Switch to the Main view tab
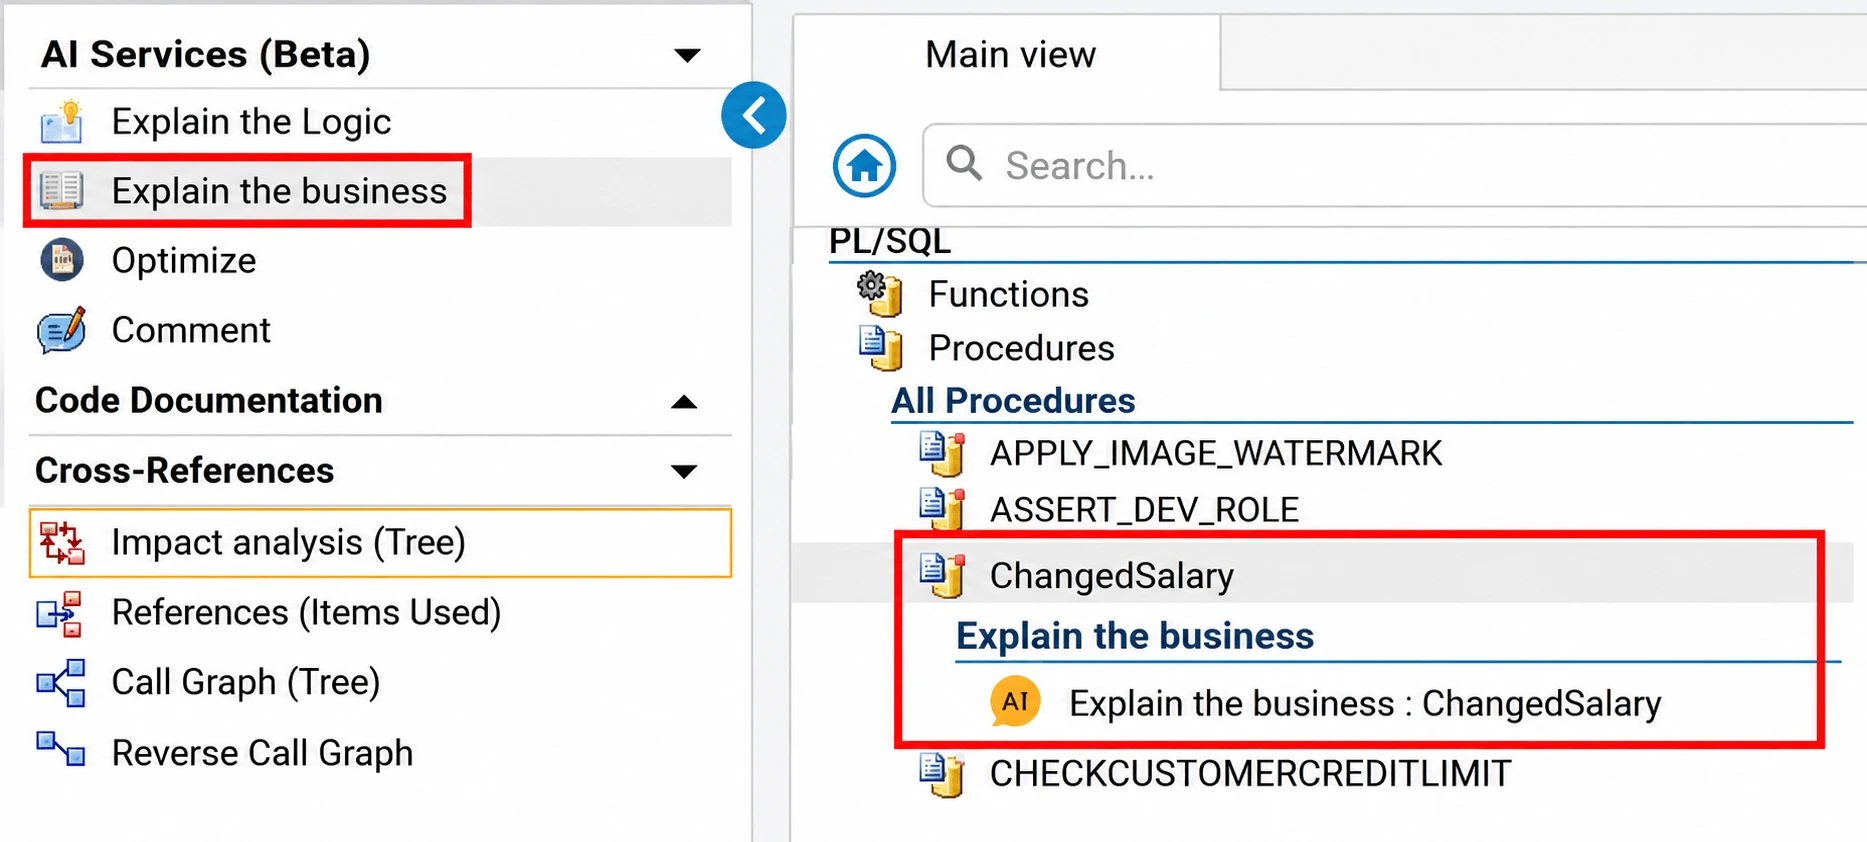 [1008, 53]
